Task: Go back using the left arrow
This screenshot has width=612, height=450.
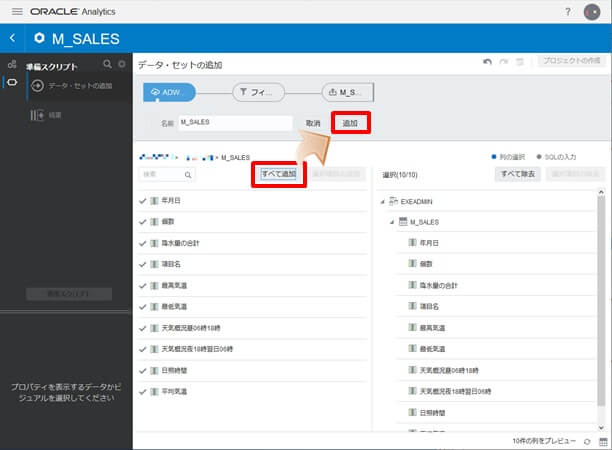Action: click(12, 38)
